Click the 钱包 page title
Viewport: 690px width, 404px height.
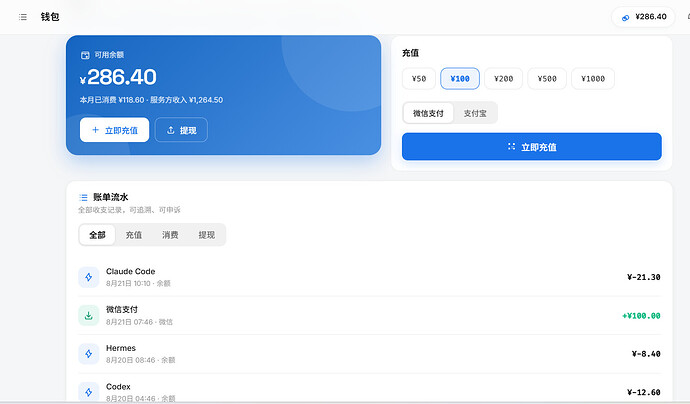[x=50, y=17]
